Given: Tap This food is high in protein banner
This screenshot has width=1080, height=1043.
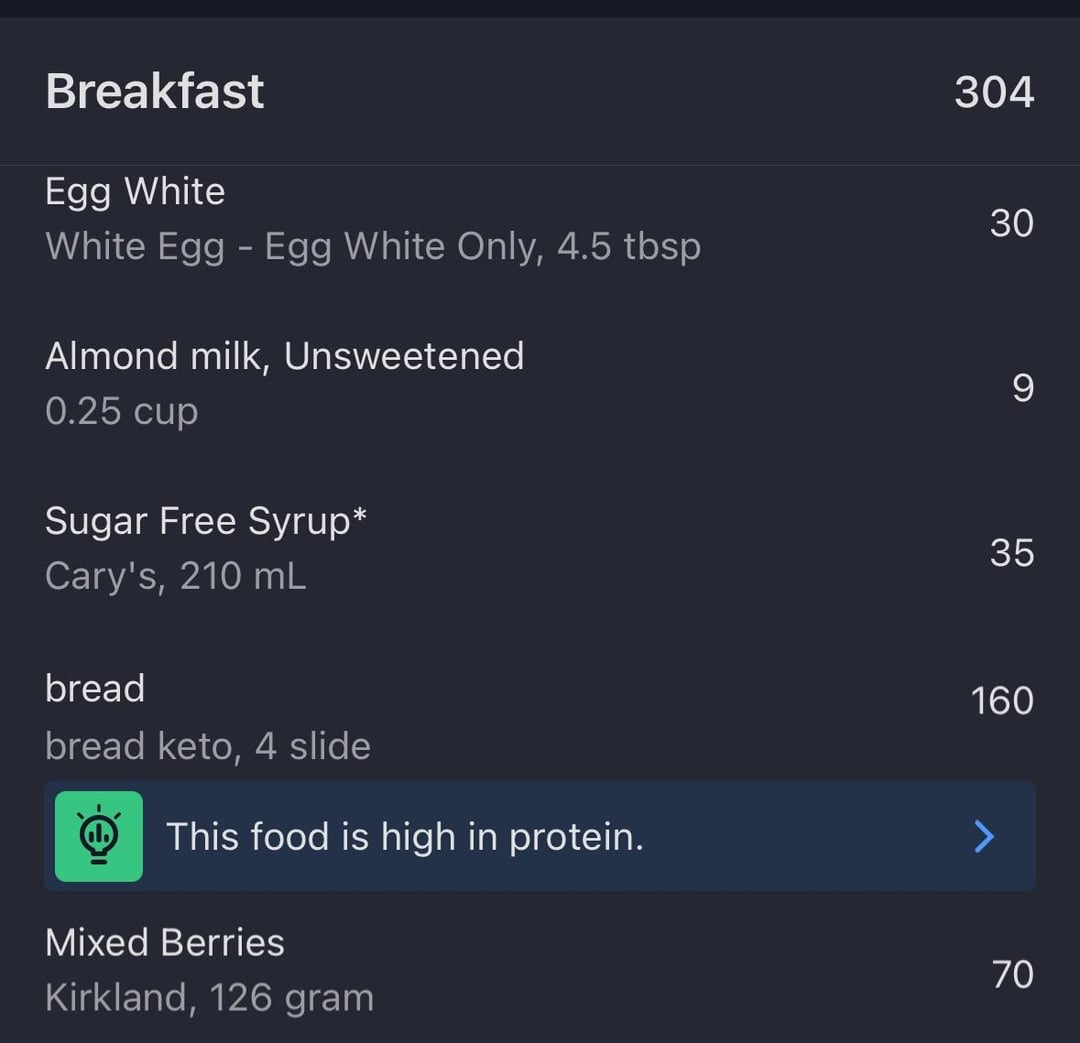Looking at the screenshot, I should [x=540, y=836].
